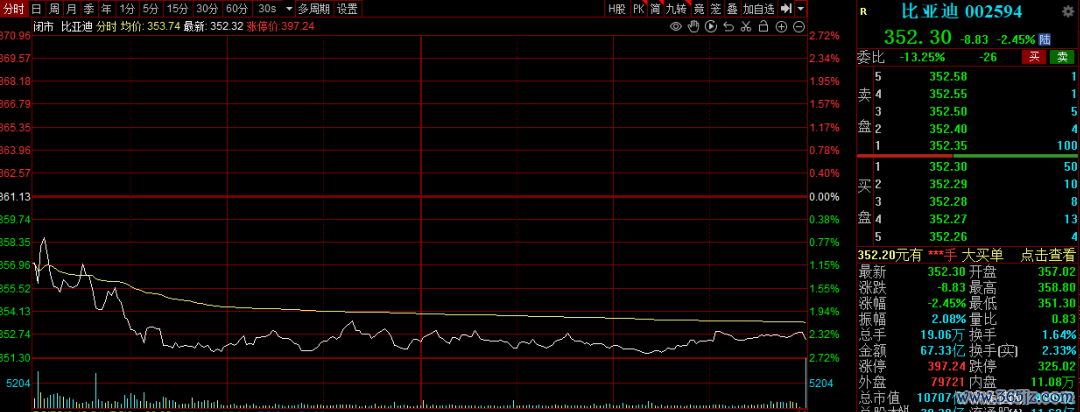This screenshot has height=412, width=1080.
Task: Toggle the eye visibility icon above chart
Action: 677,28
